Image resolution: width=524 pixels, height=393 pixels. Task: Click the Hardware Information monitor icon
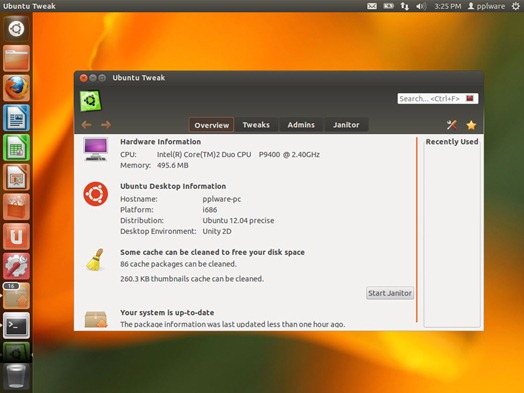click(x=96, y=149)
